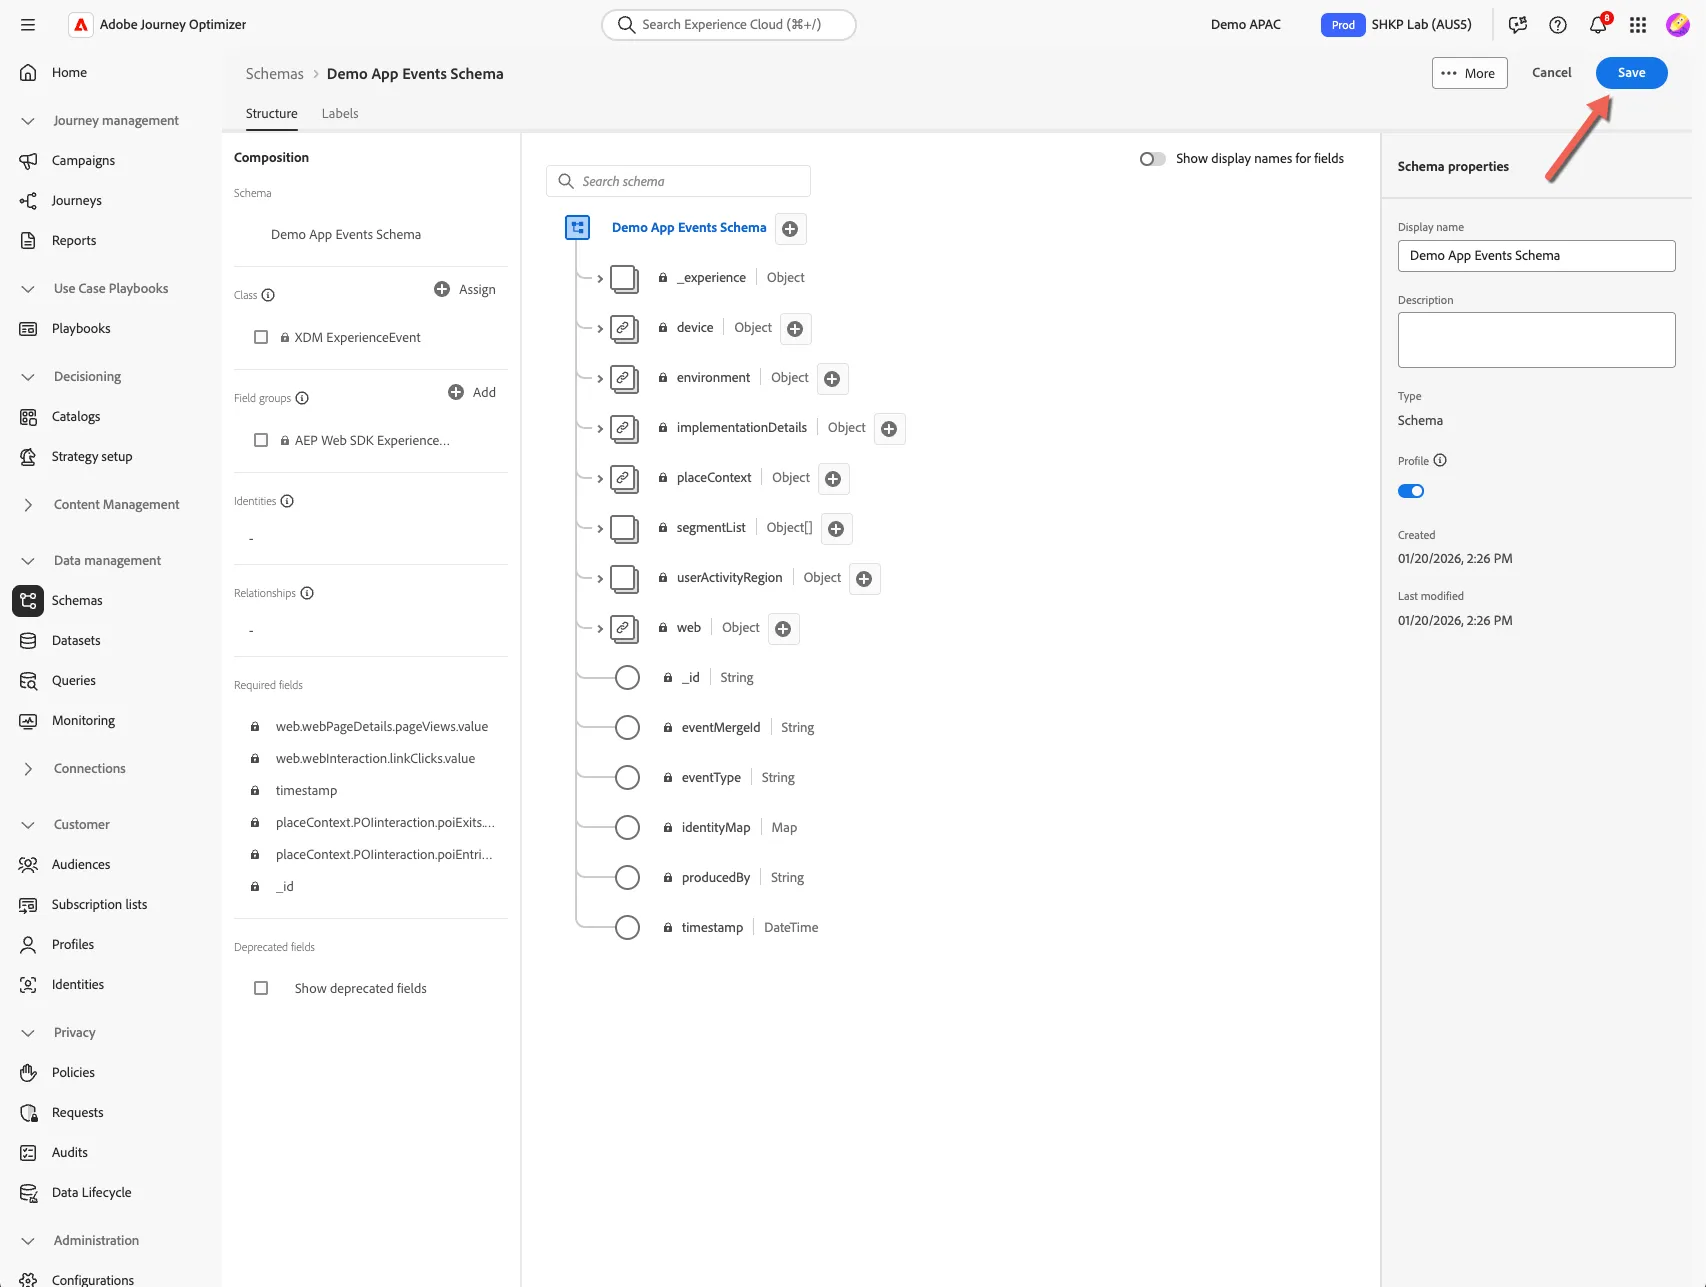Expand the device object node
1706x1287 pixels.
click(599, 329)
